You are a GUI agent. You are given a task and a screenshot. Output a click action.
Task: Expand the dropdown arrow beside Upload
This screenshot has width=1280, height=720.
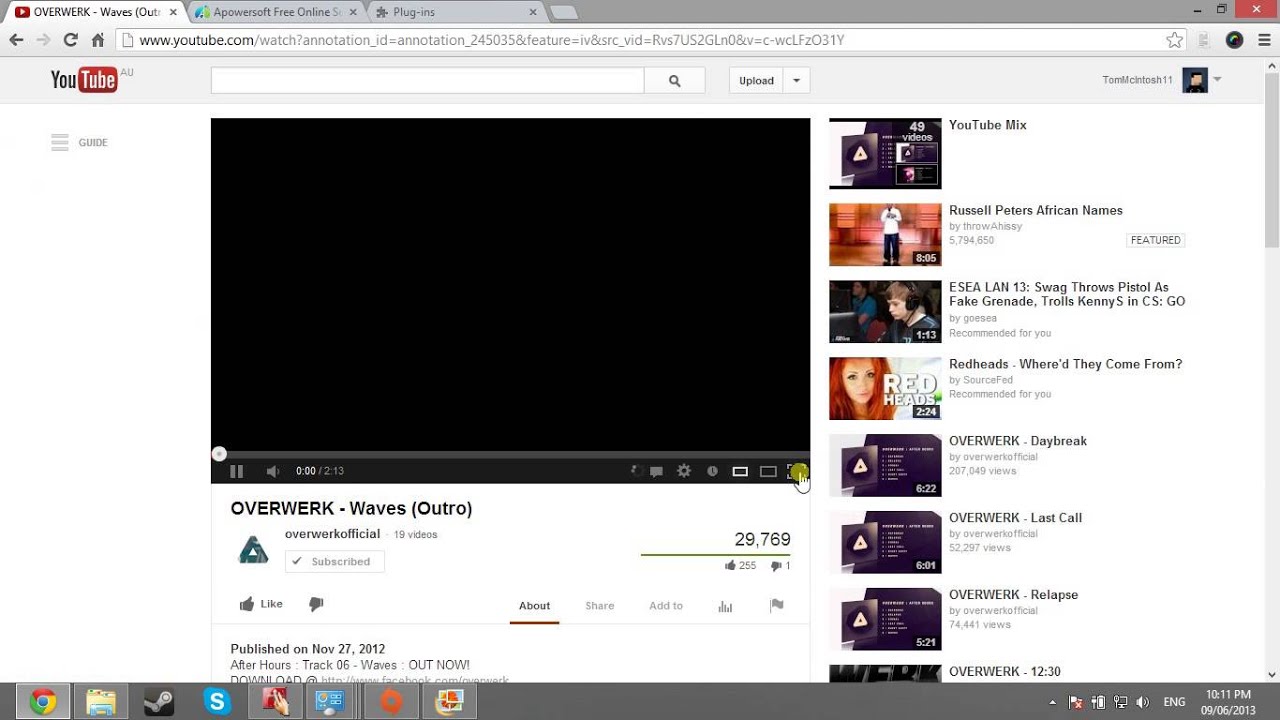pyautogui.click(x=796, y=81)
